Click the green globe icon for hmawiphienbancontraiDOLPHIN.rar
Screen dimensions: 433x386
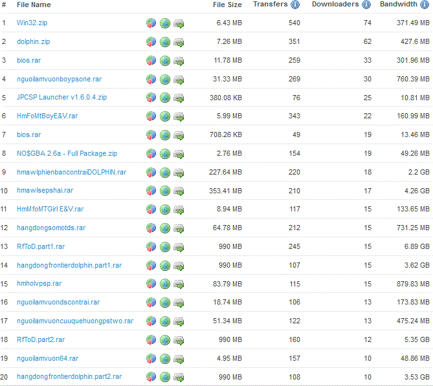(x=165, y=172)
